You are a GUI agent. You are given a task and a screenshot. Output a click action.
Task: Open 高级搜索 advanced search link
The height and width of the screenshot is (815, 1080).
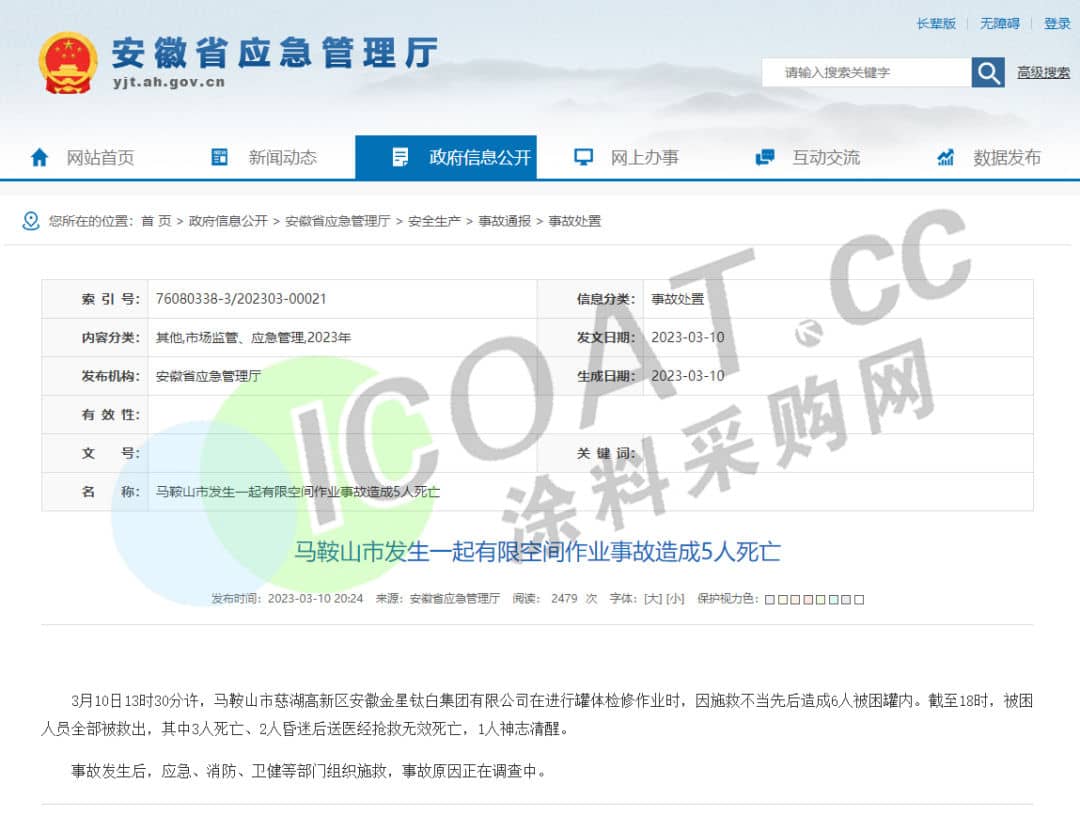[1043, 72]
